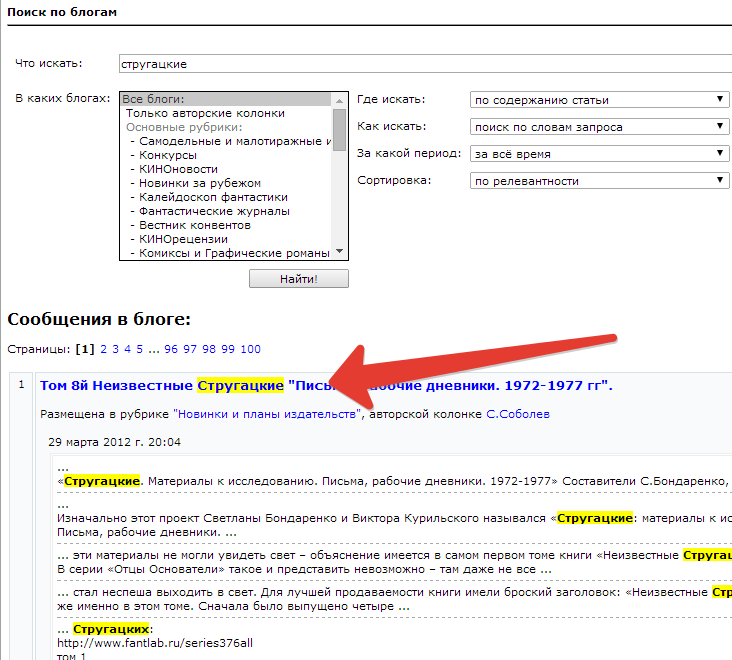Go to results page 5
The image size is (732, 660).
139,349
